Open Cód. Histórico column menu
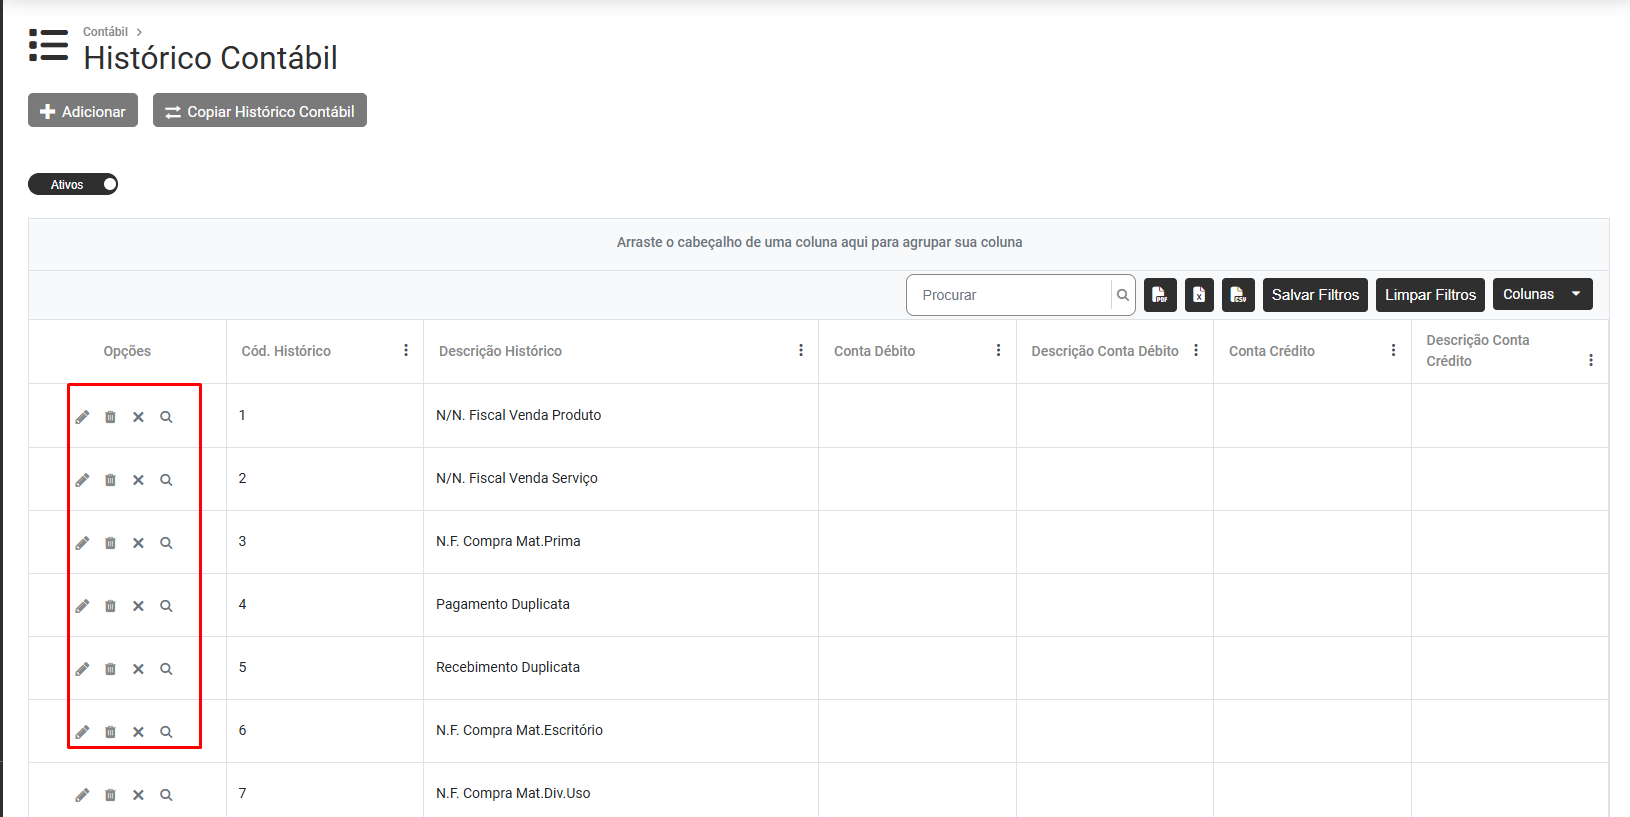 [x=406, y=350]
